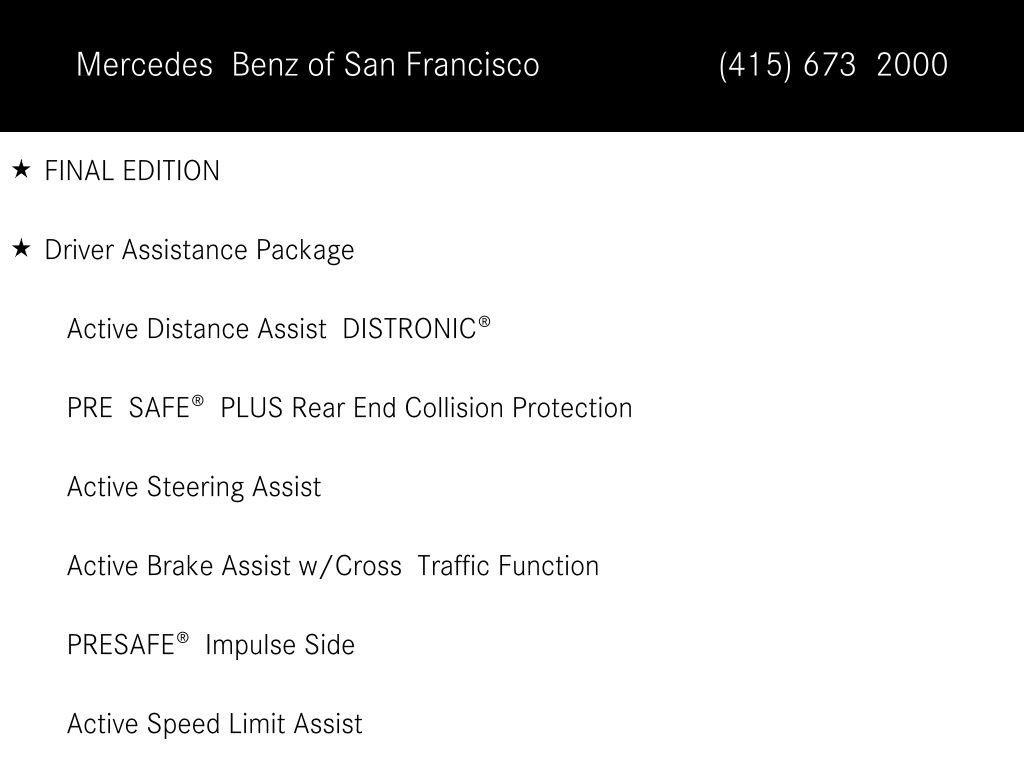Click the phone number (415) 673 2000
The width and height of the screenshot is (1024, 768).
833,65
